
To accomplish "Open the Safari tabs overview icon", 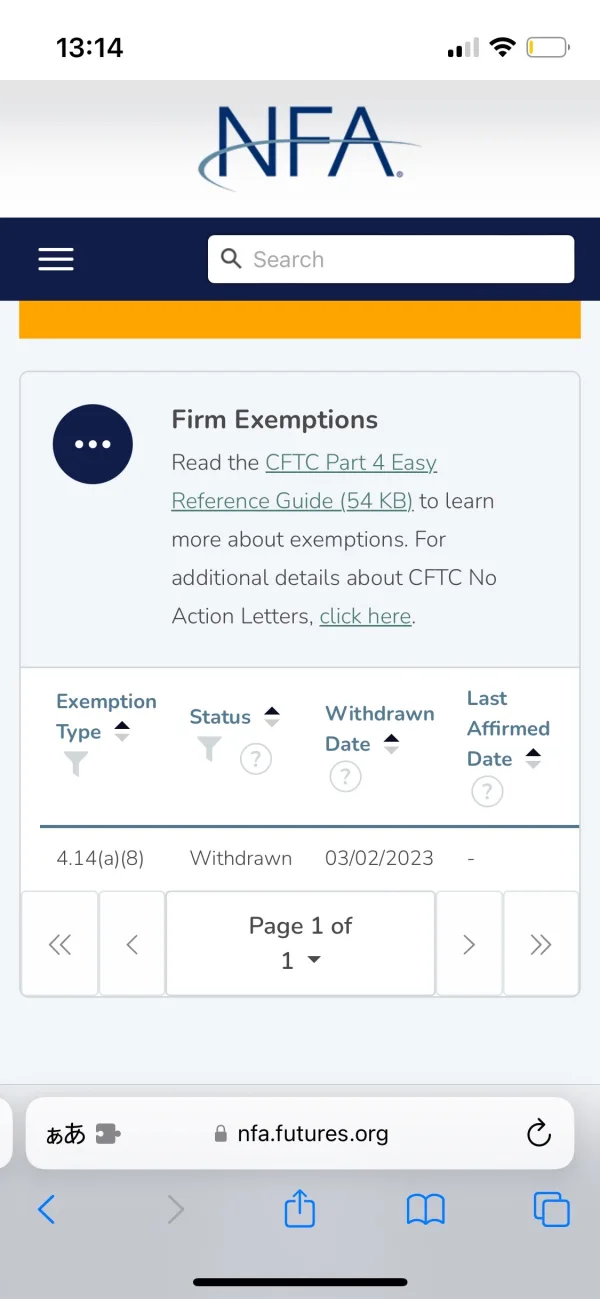I will [x=551, y=1210].
